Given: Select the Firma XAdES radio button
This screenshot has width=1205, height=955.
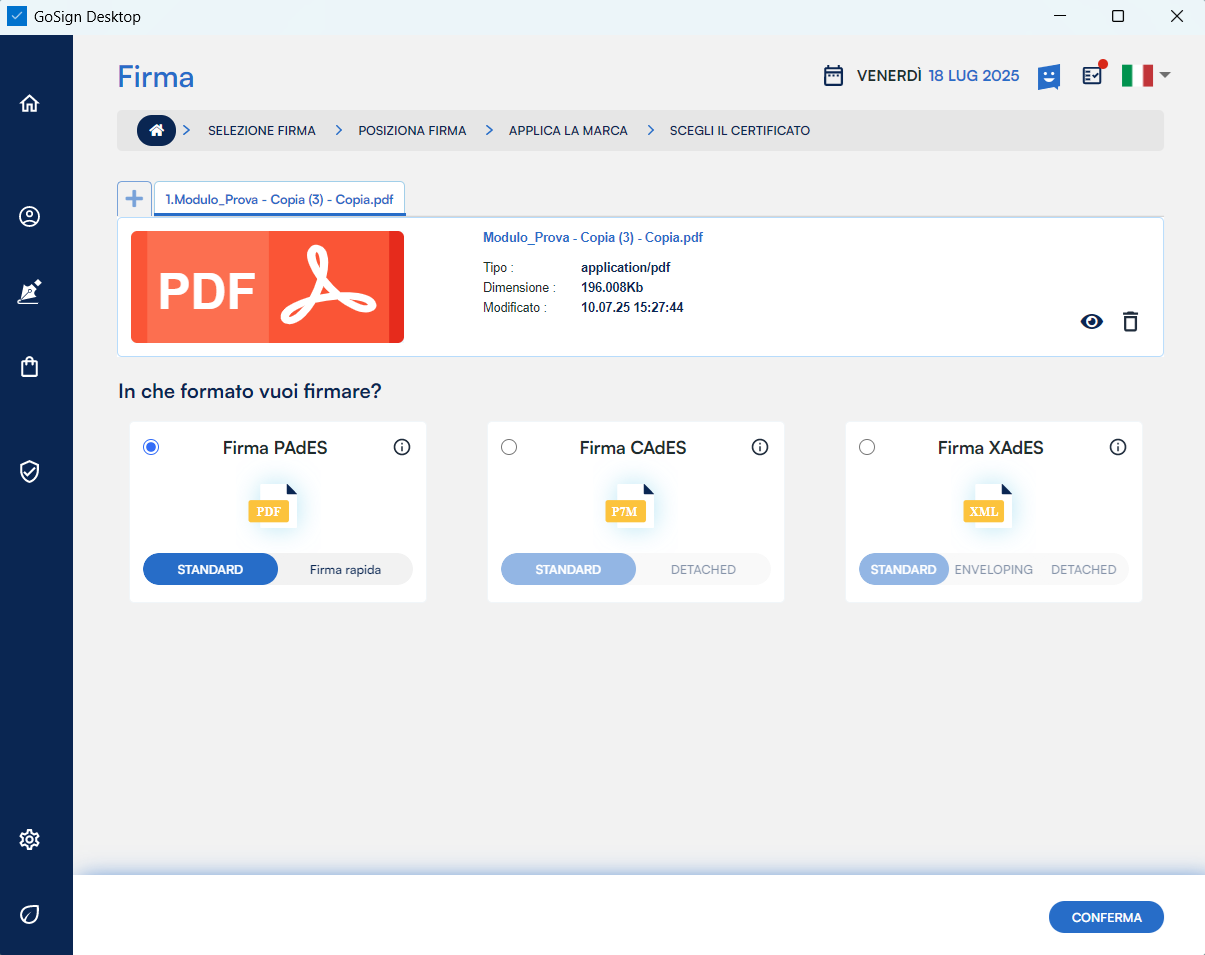Looking at the screenshot, I should pos(867,447).
